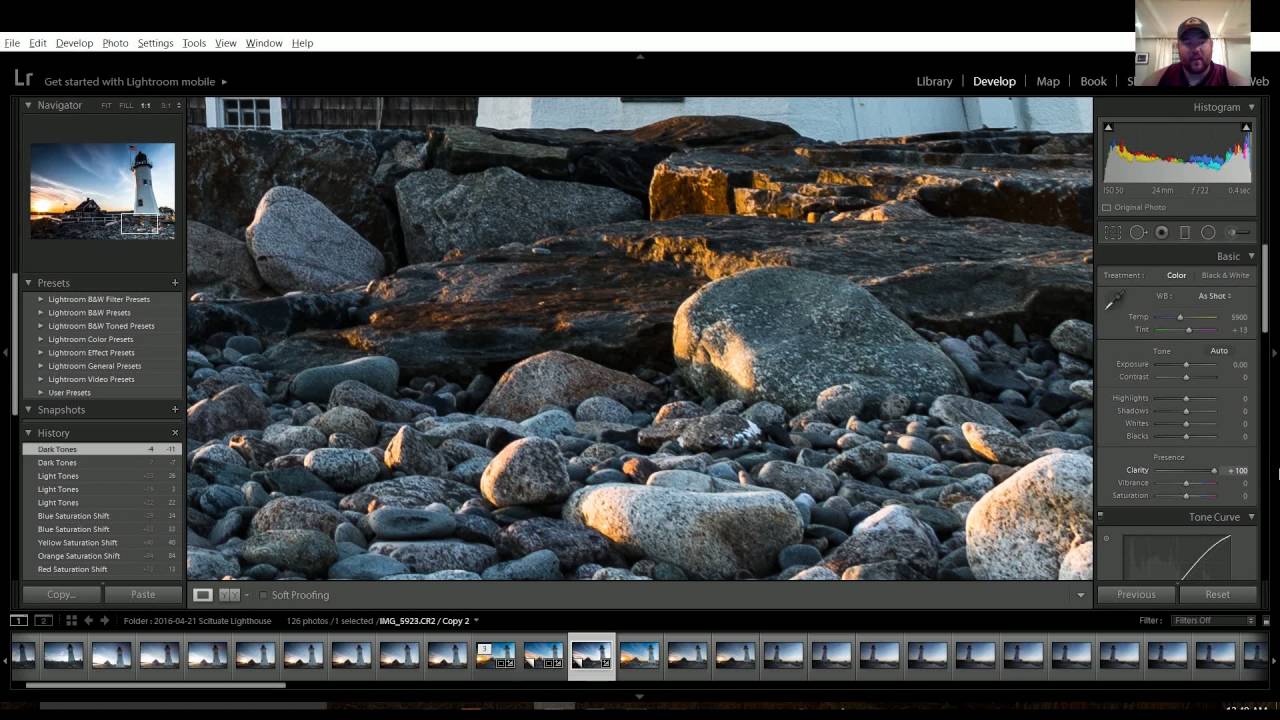Collapse the Presets panel

(x=28, y=283)
